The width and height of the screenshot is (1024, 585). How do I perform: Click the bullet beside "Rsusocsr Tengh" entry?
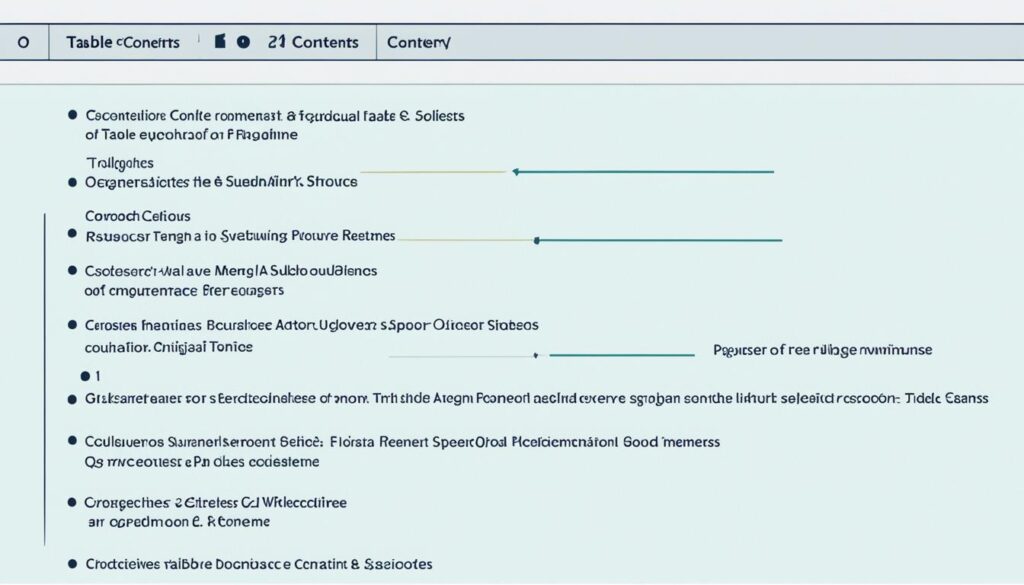click(x=72, y=237)
